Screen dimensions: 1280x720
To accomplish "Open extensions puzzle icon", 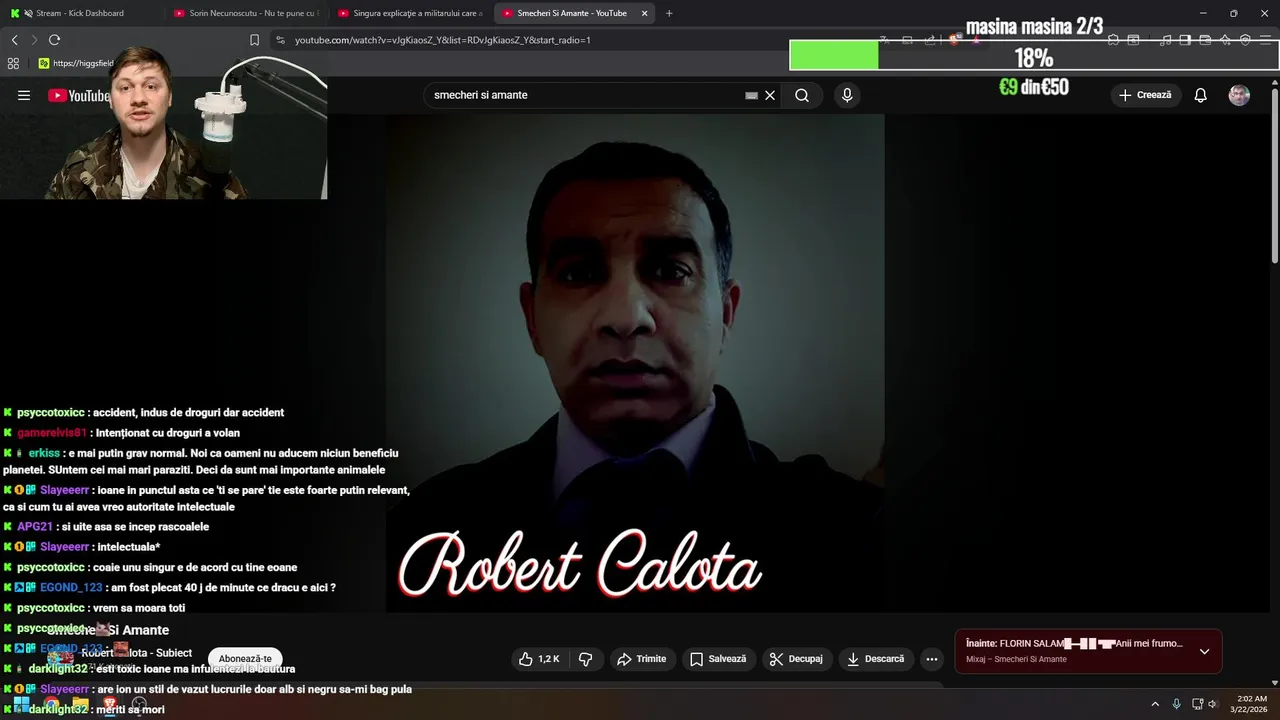I will (1113, 40).
